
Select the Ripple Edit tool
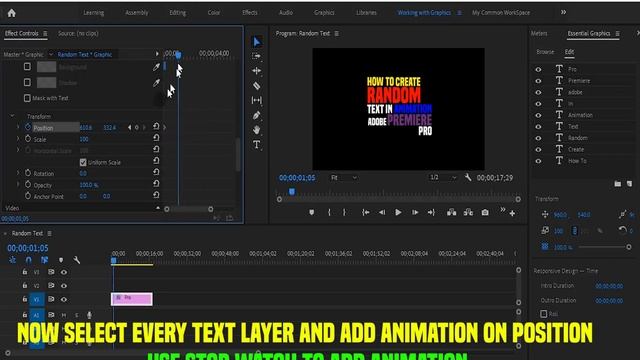point(257,71)
